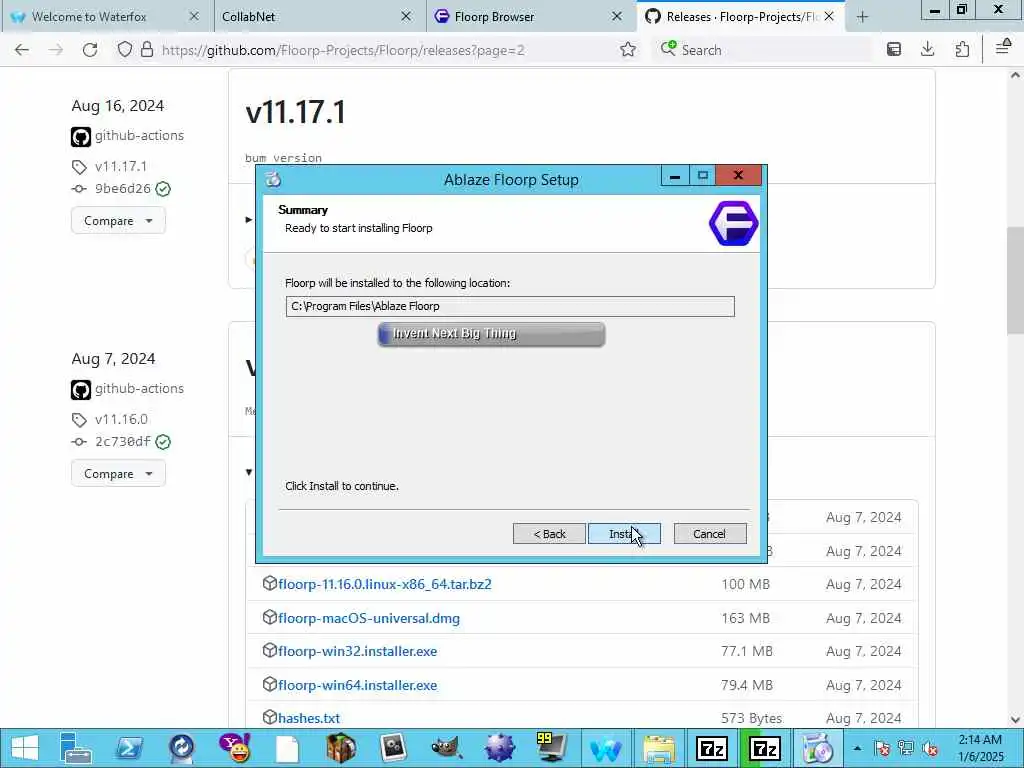1024x768 pixels.
Task: Launch PowerShell from taskbar
Action: 129,748
